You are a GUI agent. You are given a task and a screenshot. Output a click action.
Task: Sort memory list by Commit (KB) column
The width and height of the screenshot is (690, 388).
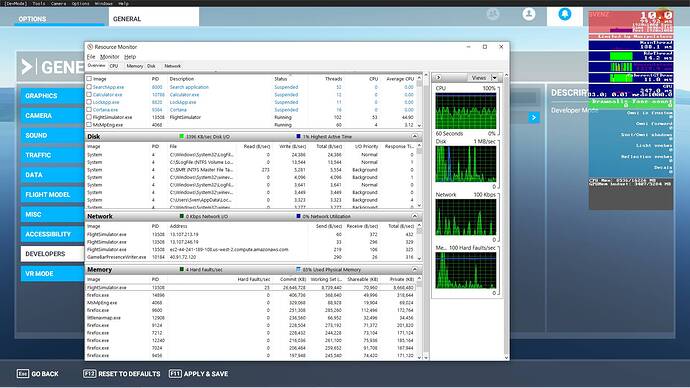pos(292,279)
